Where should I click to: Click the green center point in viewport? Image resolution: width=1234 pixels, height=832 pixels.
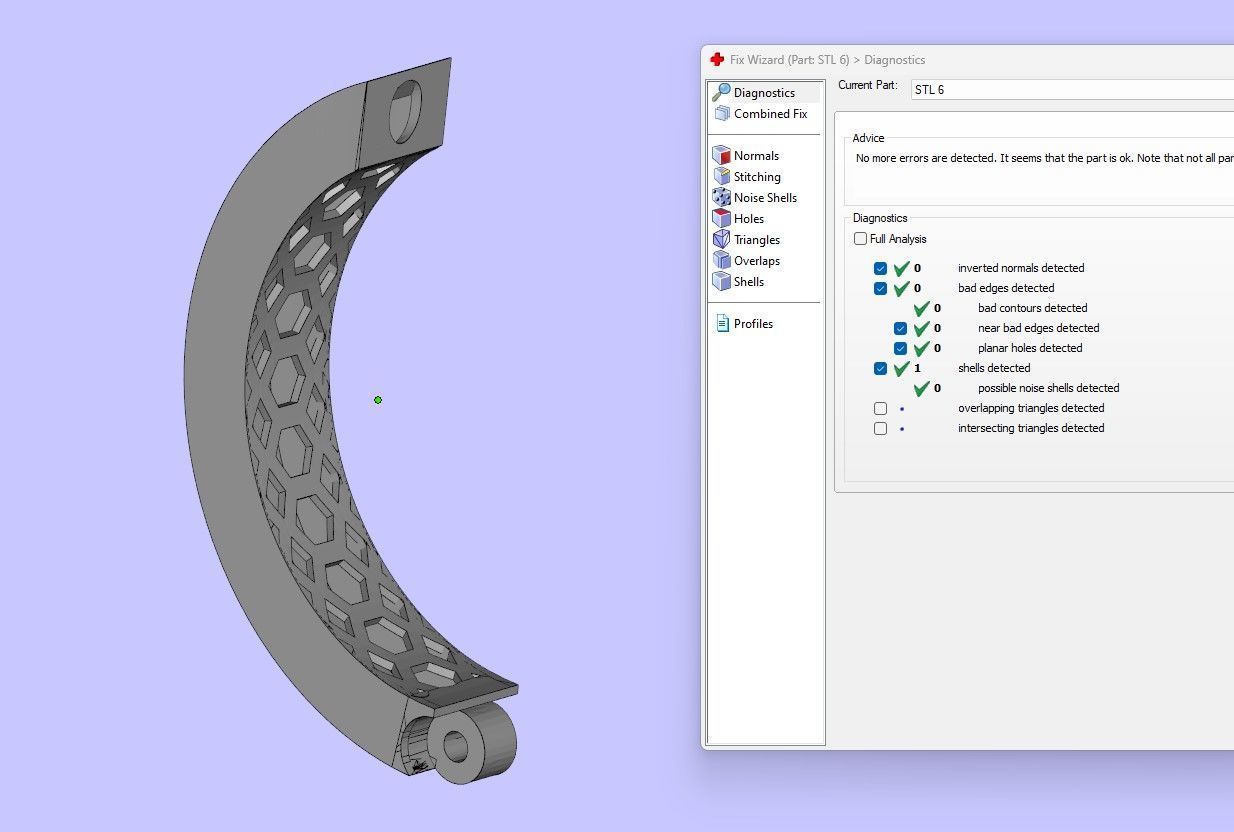click(x=378, y=400)
